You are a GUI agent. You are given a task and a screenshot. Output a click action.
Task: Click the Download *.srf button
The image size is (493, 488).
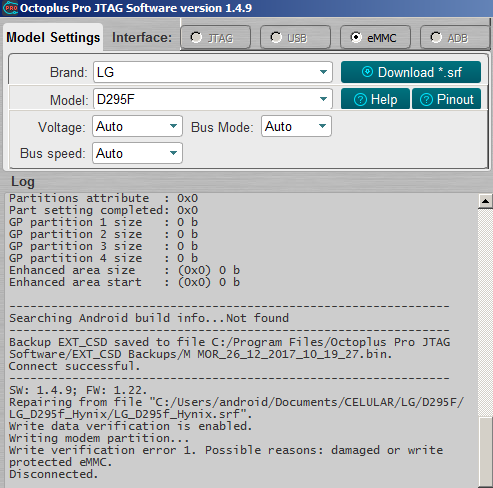click(x=411, y=72)
